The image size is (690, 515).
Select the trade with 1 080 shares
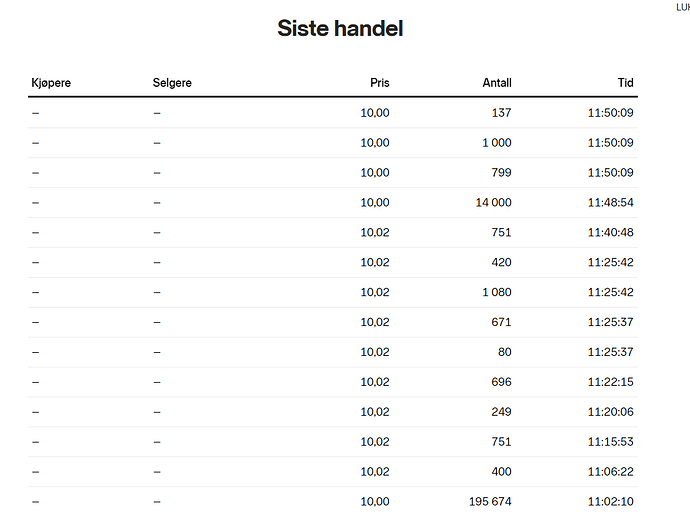click(x=333, y=293)
